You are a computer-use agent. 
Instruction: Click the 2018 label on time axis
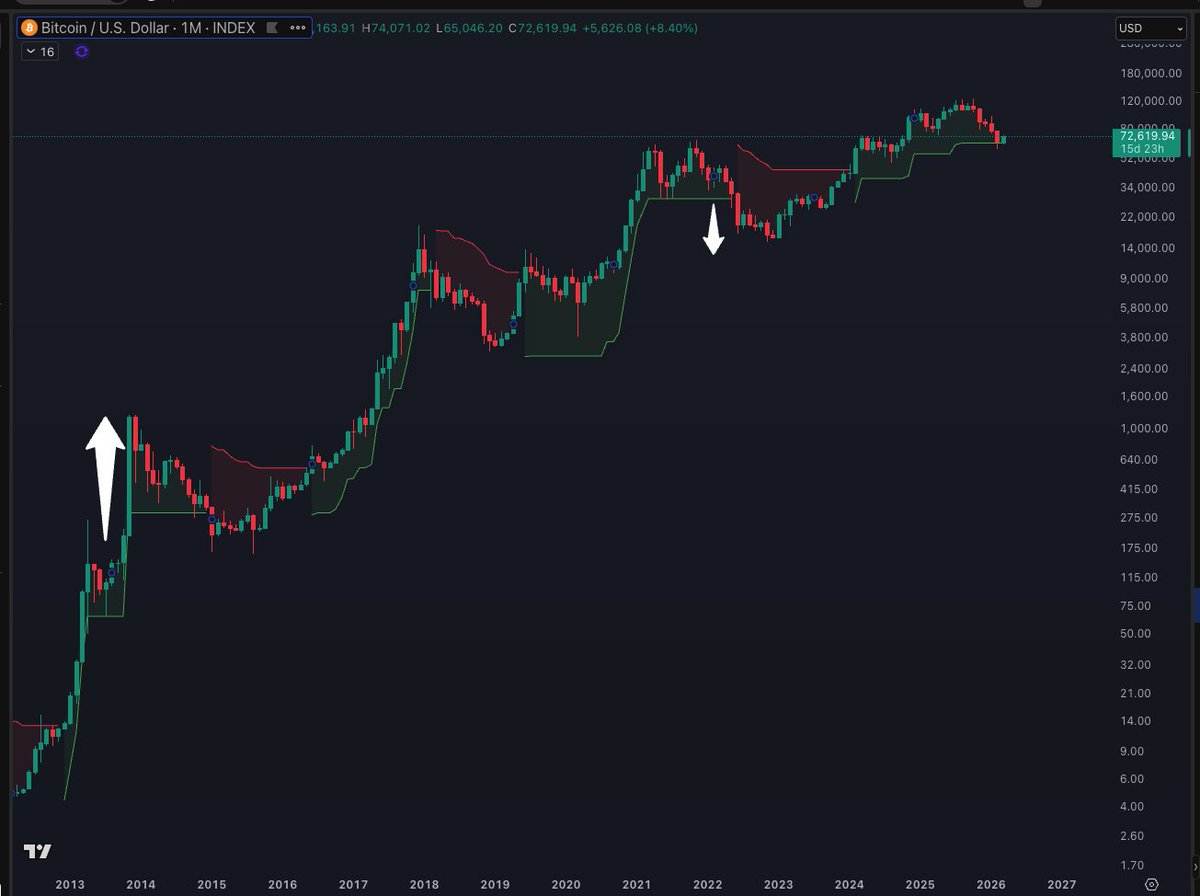424,885
